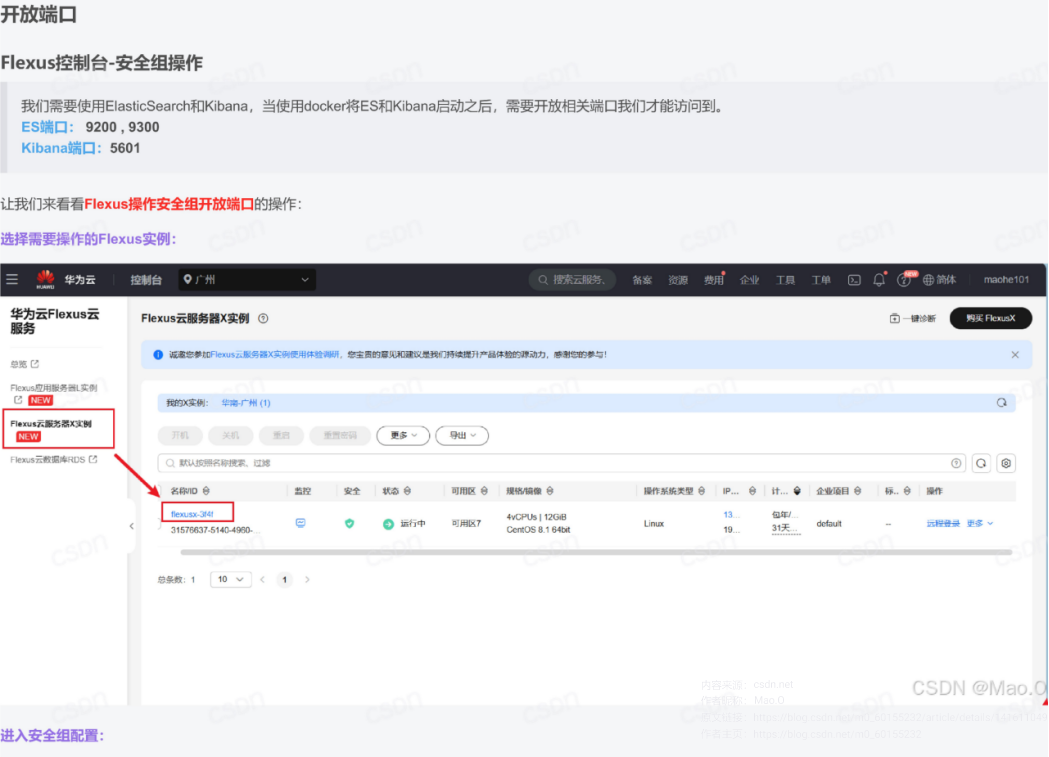Click the sort icon on 操作系统类型 column
The height and width of the screenshot is (757, 1049).
pyautogui.click(x=702, y=491)
